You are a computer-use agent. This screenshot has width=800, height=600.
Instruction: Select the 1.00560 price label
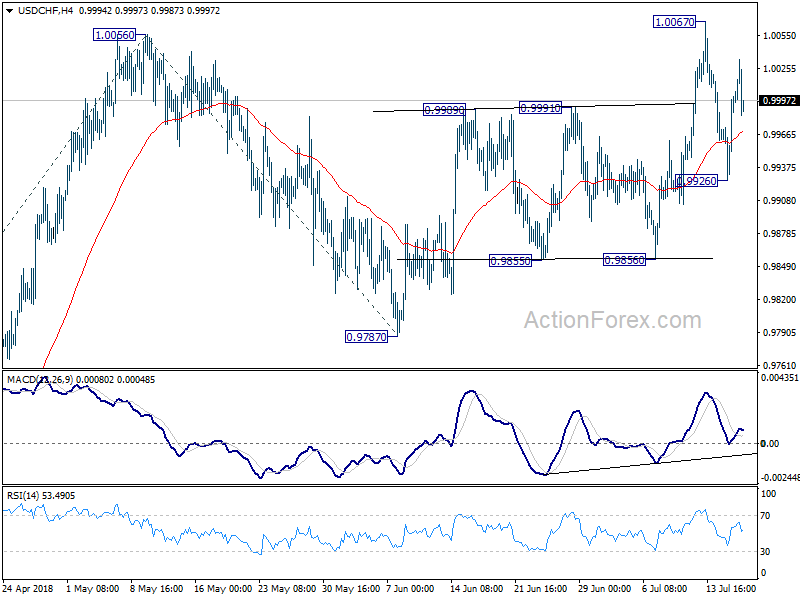[115, 35]
